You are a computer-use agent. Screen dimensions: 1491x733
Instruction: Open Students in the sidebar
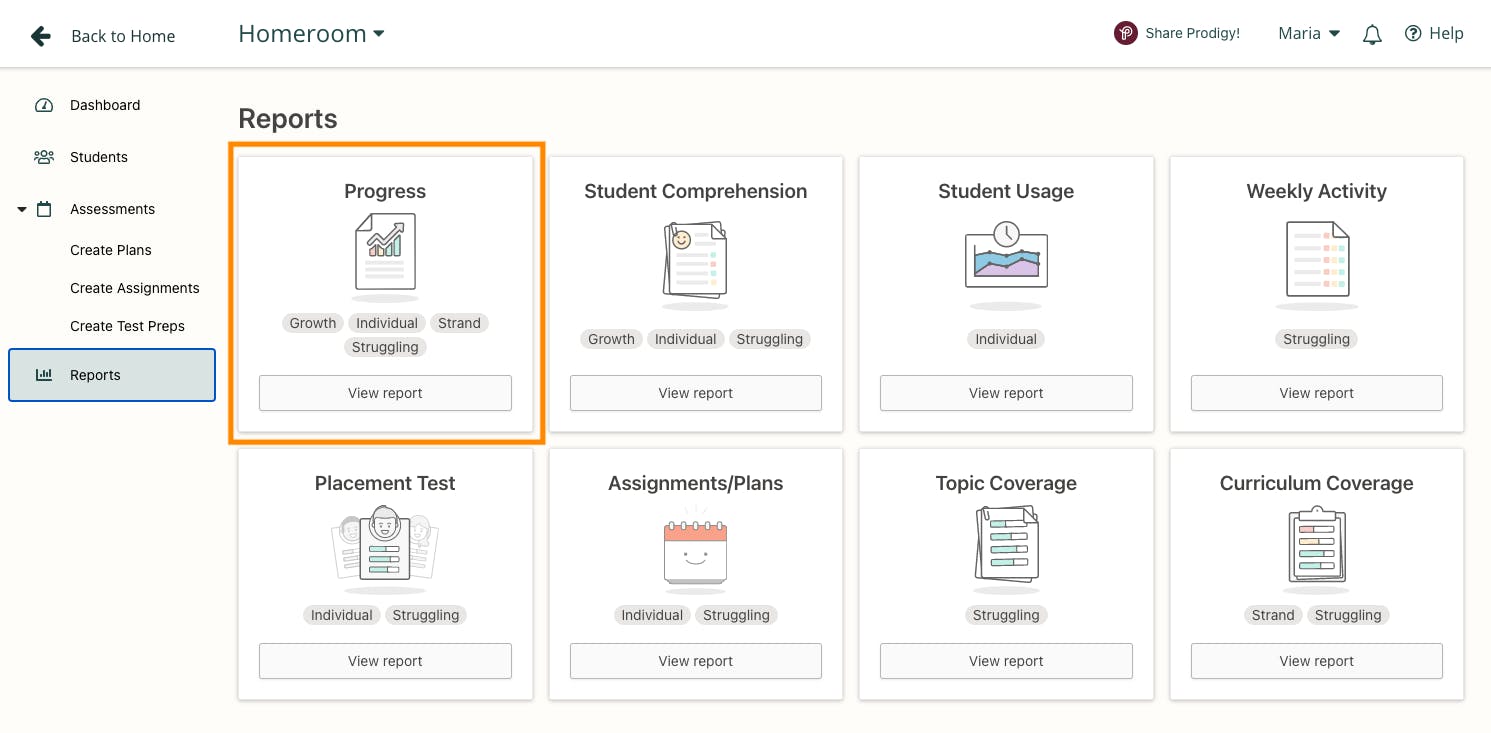coord(99,157)
